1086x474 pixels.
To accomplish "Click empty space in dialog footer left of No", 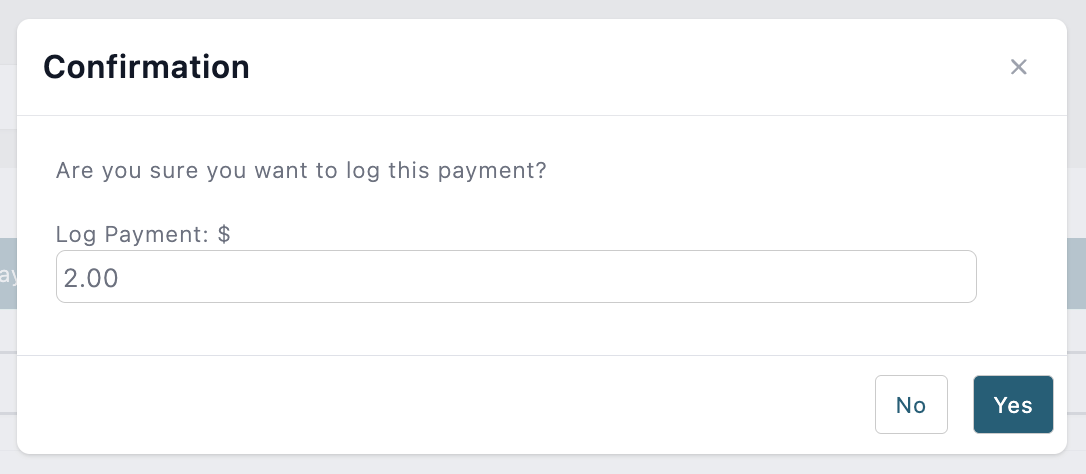I will pos(443,405).
